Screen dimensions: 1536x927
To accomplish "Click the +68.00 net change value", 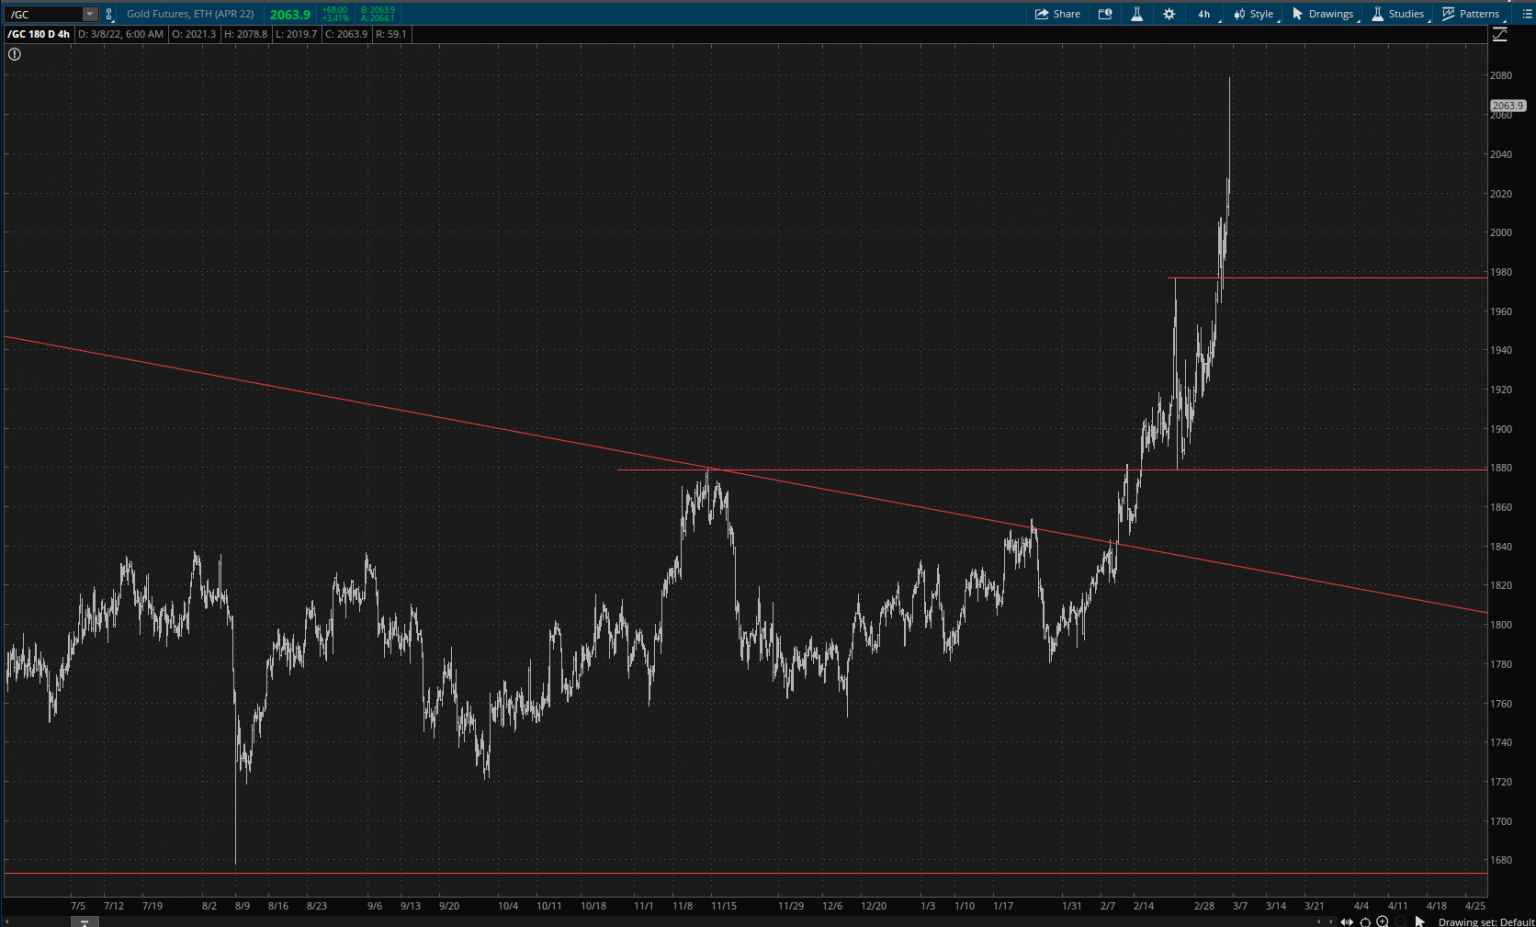I will point(335,10).
